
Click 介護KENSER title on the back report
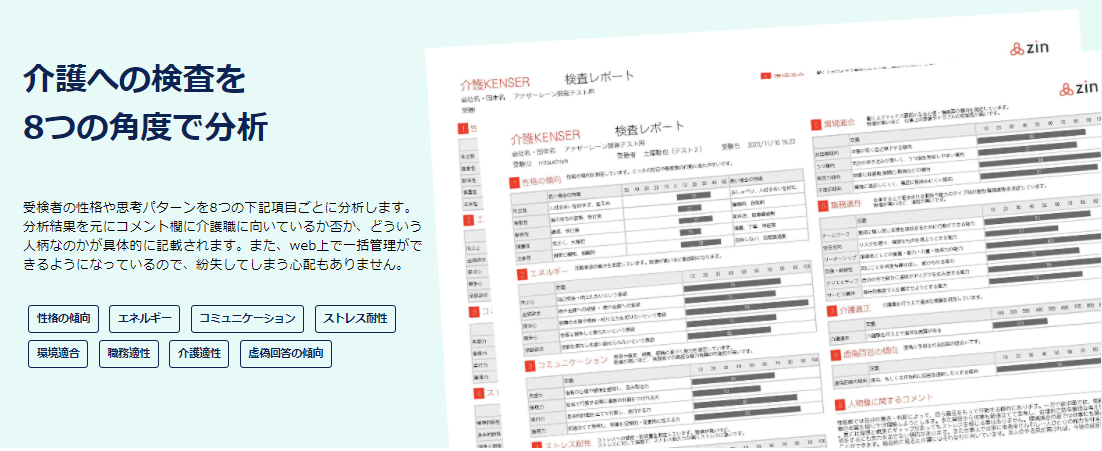495,83
